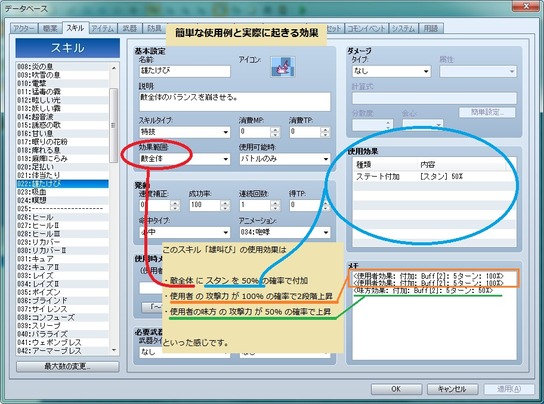Select skill 037:サイレンス

pos(62,309)
